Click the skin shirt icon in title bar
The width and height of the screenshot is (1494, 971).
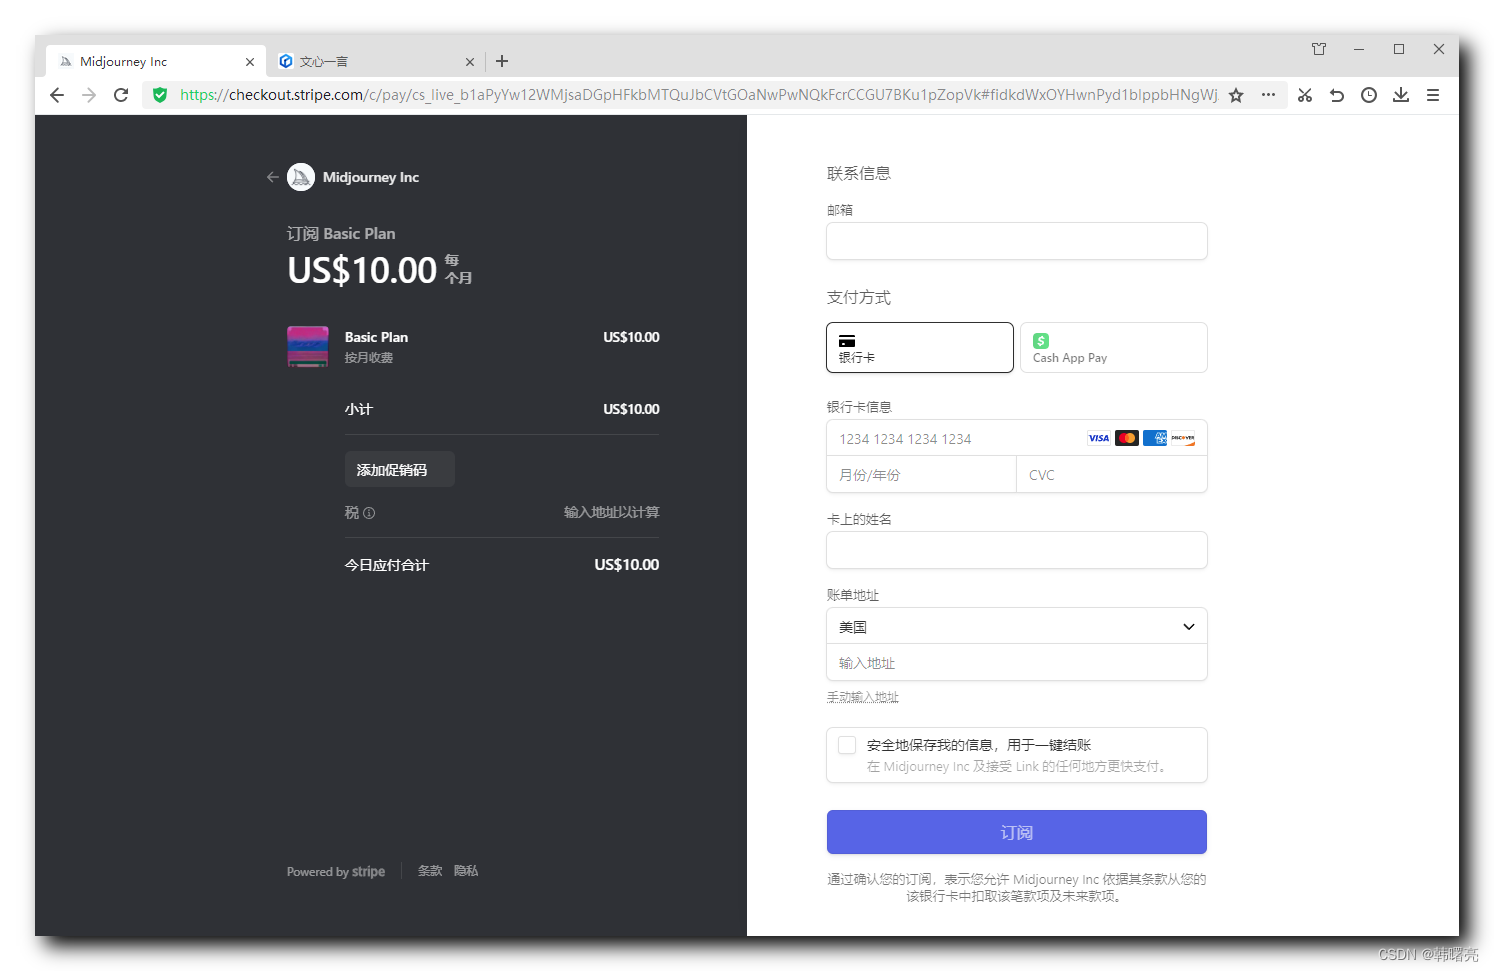point(1319,49)
